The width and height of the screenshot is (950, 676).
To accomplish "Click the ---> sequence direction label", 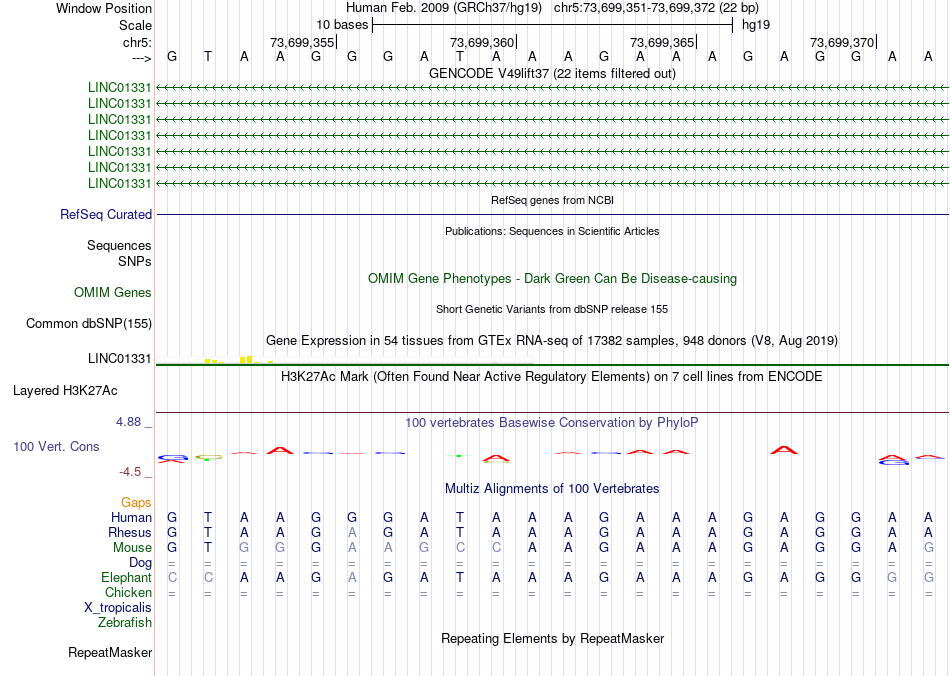I will coord(141,58).
